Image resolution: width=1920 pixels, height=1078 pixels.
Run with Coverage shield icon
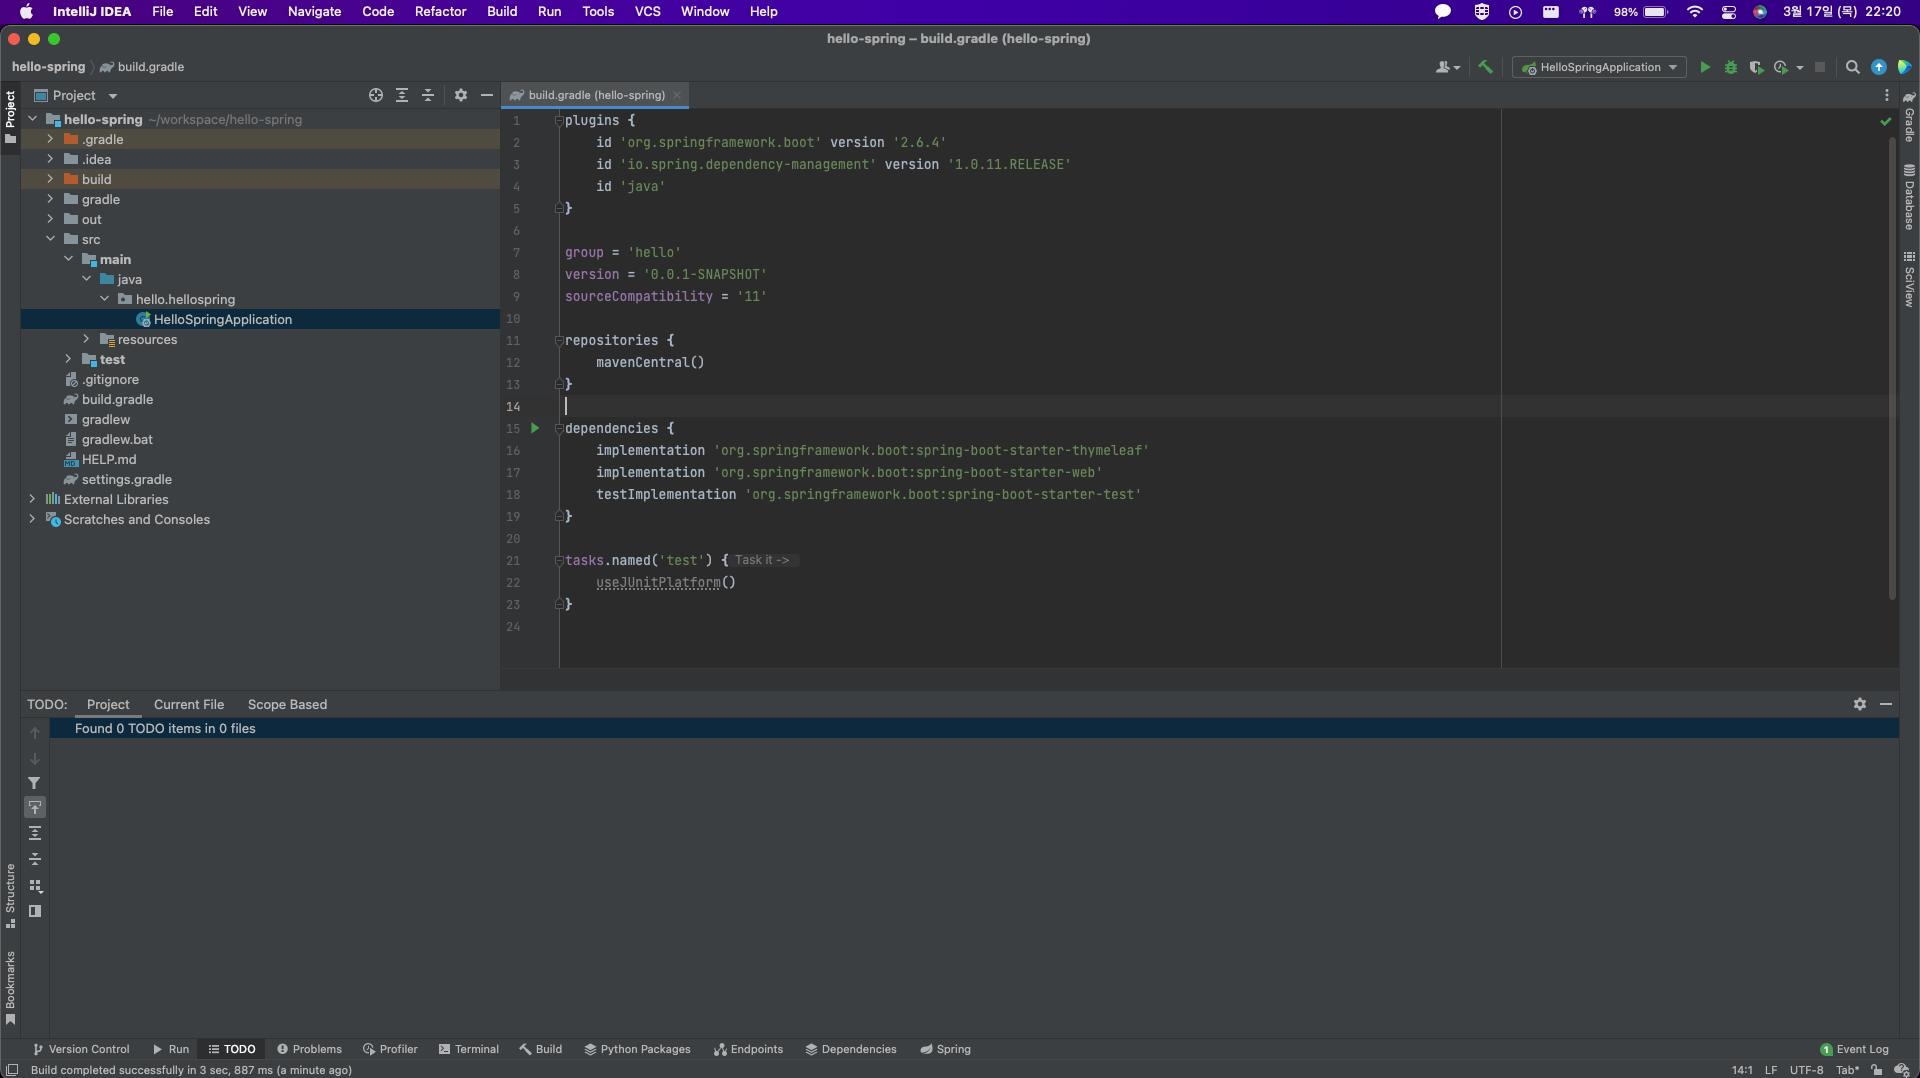pos(1756,67)
